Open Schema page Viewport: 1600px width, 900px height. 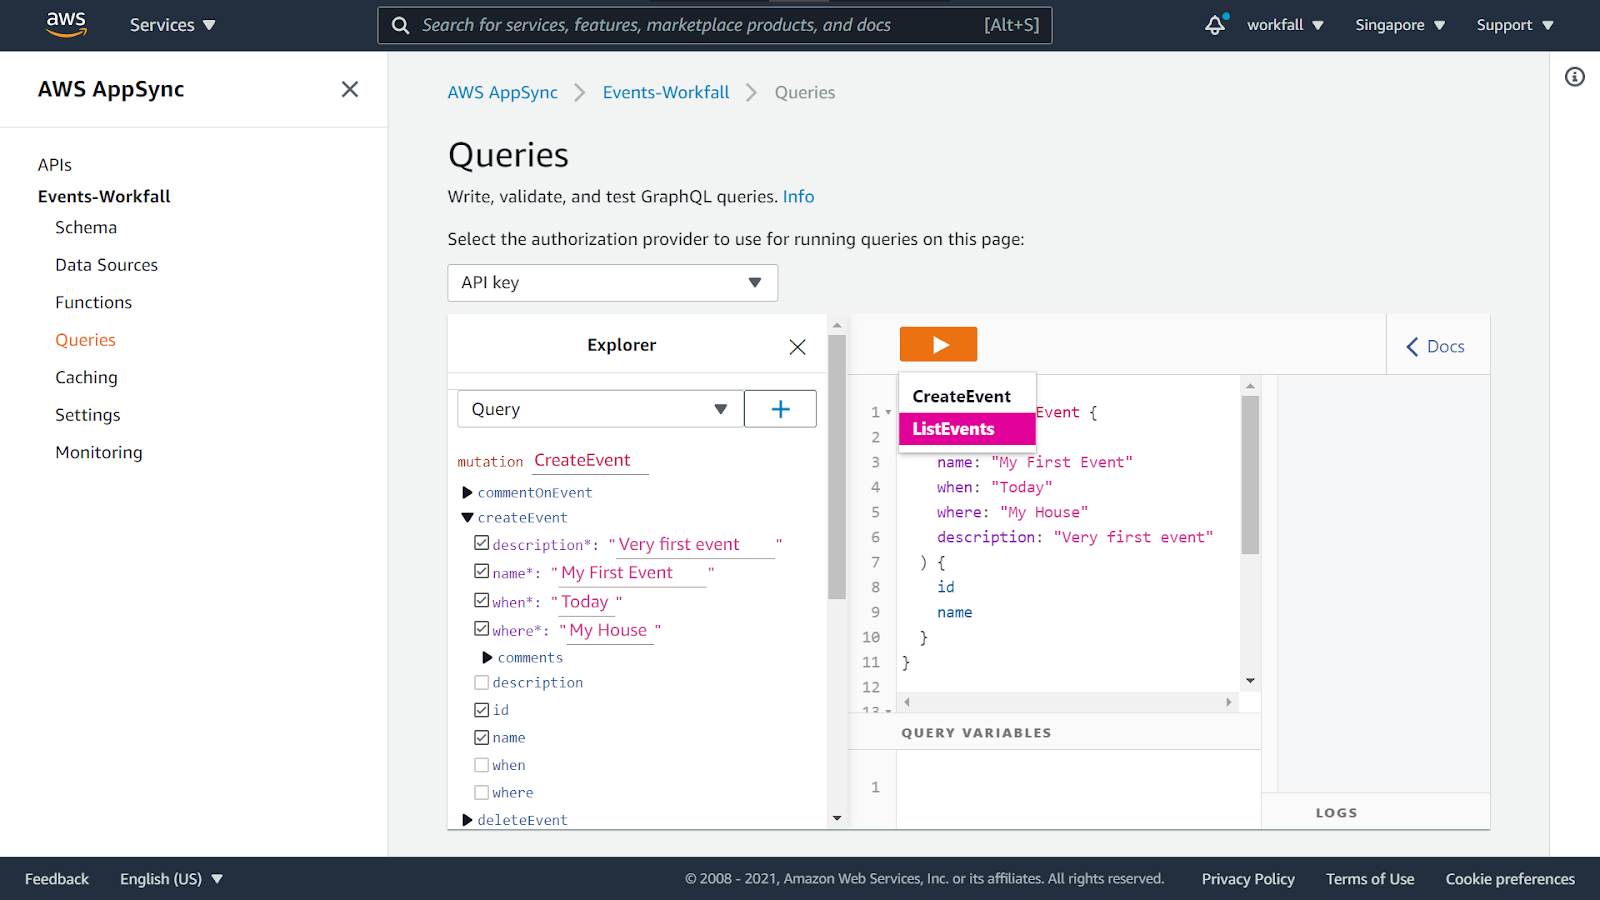pos(86,228)
